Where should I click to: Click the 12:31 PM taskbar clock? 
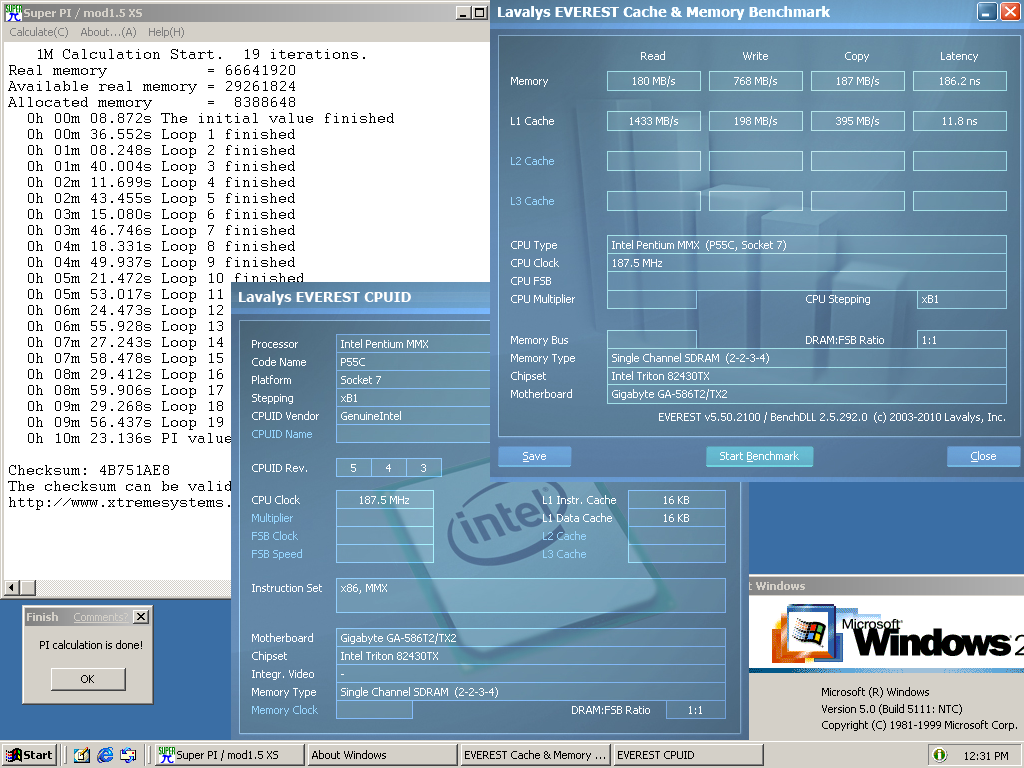[x=986, y=756]
